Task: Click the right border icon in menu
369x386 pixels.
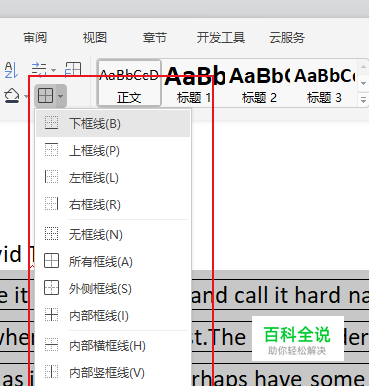Action: (51, 204)
